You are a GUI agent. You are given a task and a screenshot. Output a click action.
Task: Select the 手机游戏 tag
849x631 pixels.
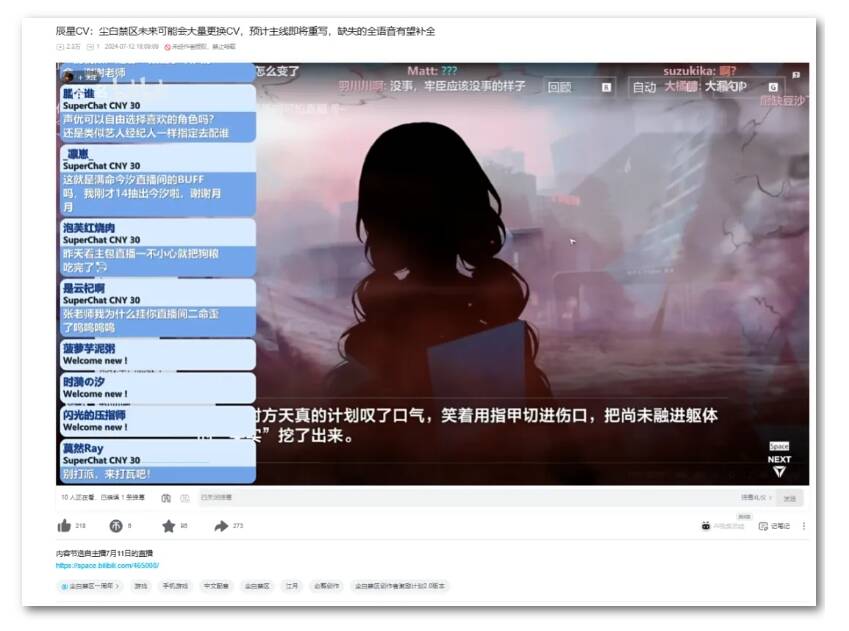175,586
